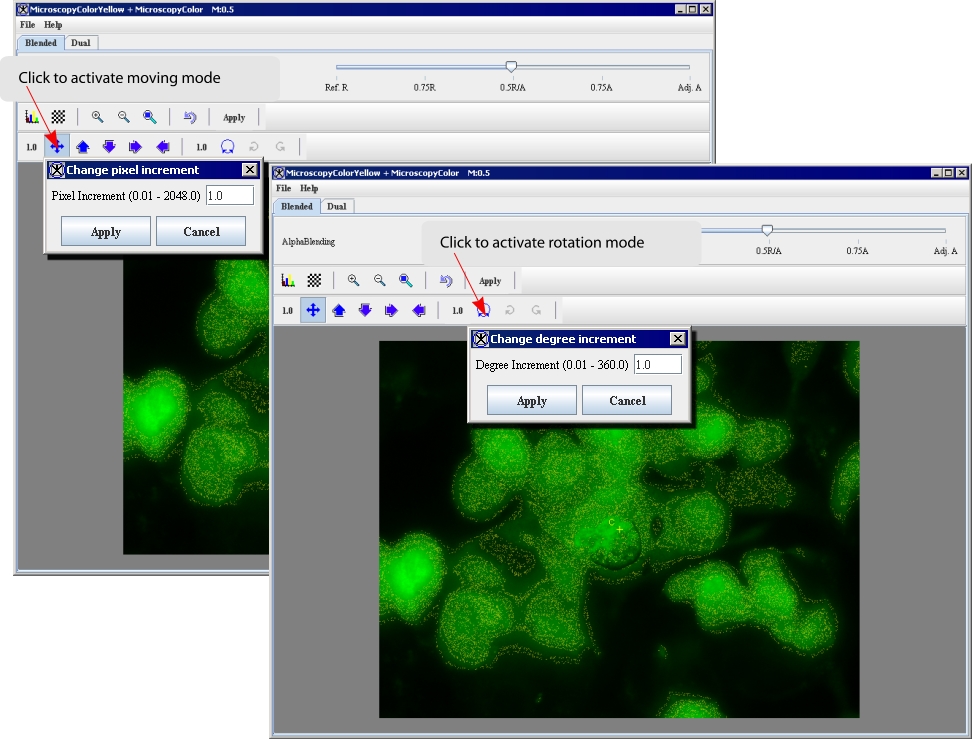Click the Pixel Increment text field
This screenshot has width=972, height=739.
(x=229, y=196)
